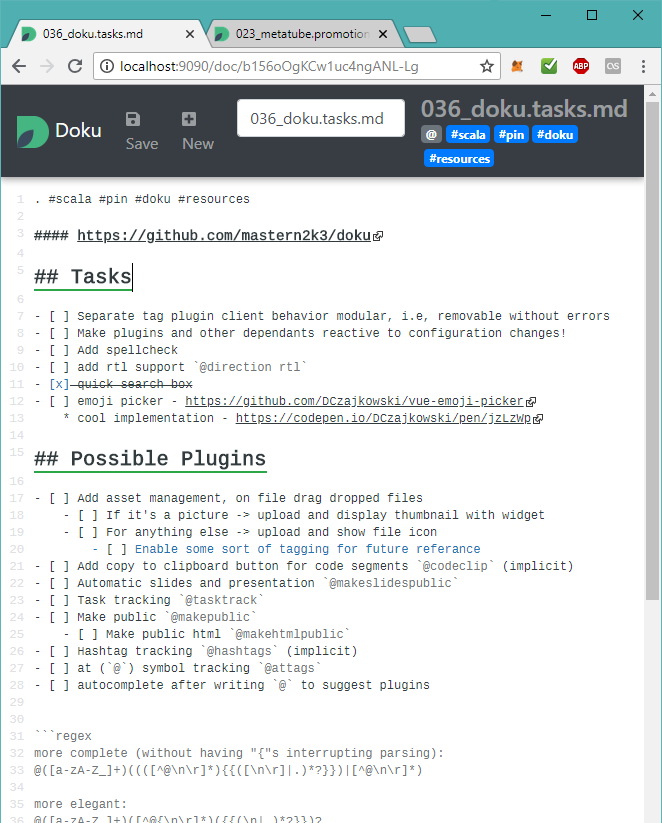
Task: Click the '. #scala #pin #doku #resources' first line
Action: [142, 199]
